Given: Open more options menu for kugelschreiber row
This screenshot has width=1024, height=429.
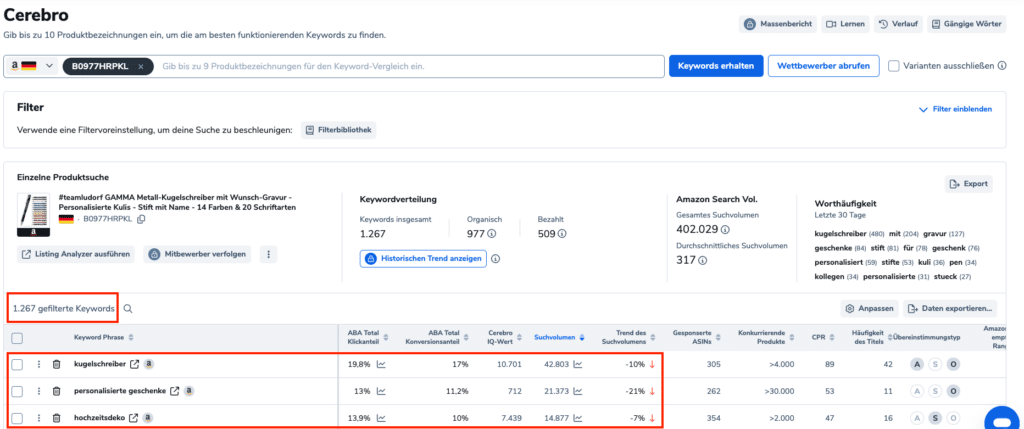Looking at the screenshot, I should [39, 364].
